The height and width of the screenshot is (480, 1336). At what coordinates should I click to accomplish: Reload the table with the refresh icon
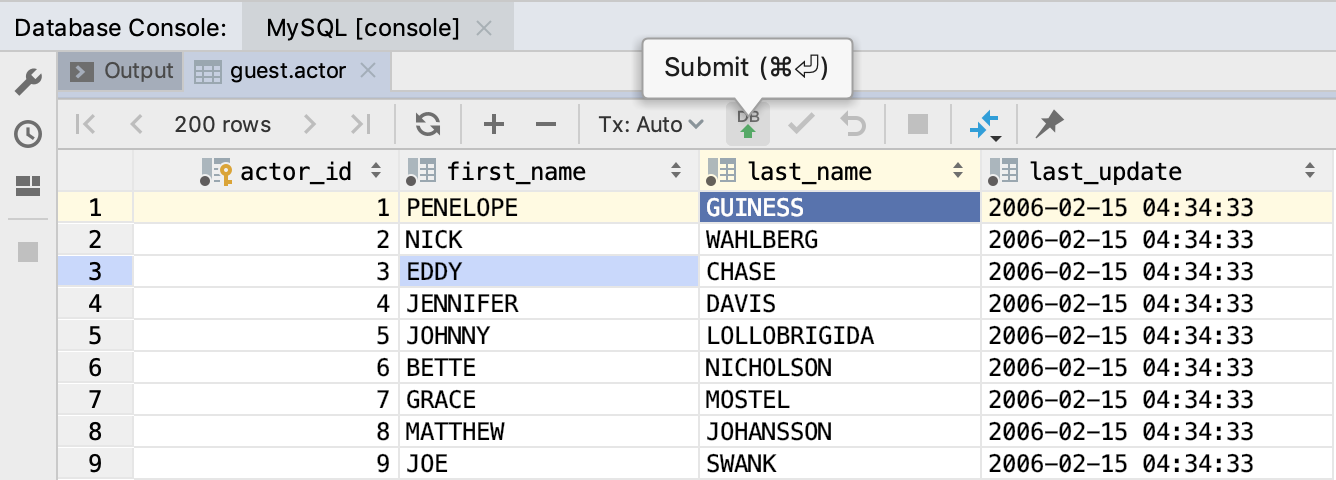(428, 124)
